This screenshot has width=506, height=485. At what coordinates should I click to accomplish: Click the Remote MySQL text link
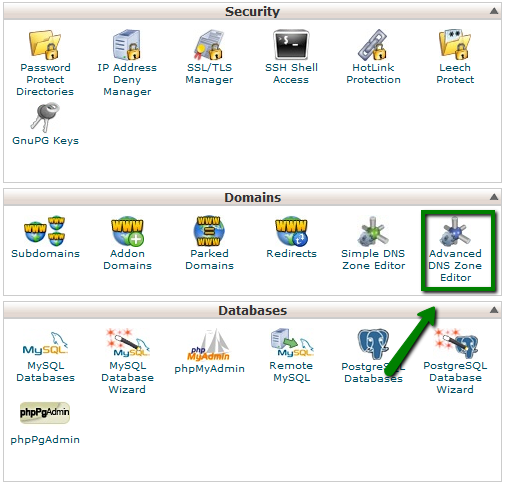click(291, 372)
